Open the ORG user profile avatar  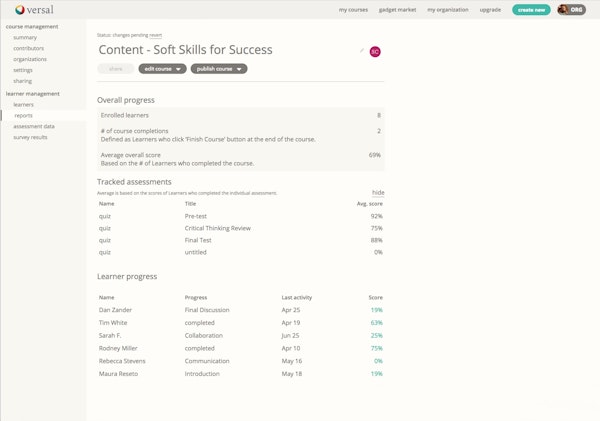tap(571, 9)
